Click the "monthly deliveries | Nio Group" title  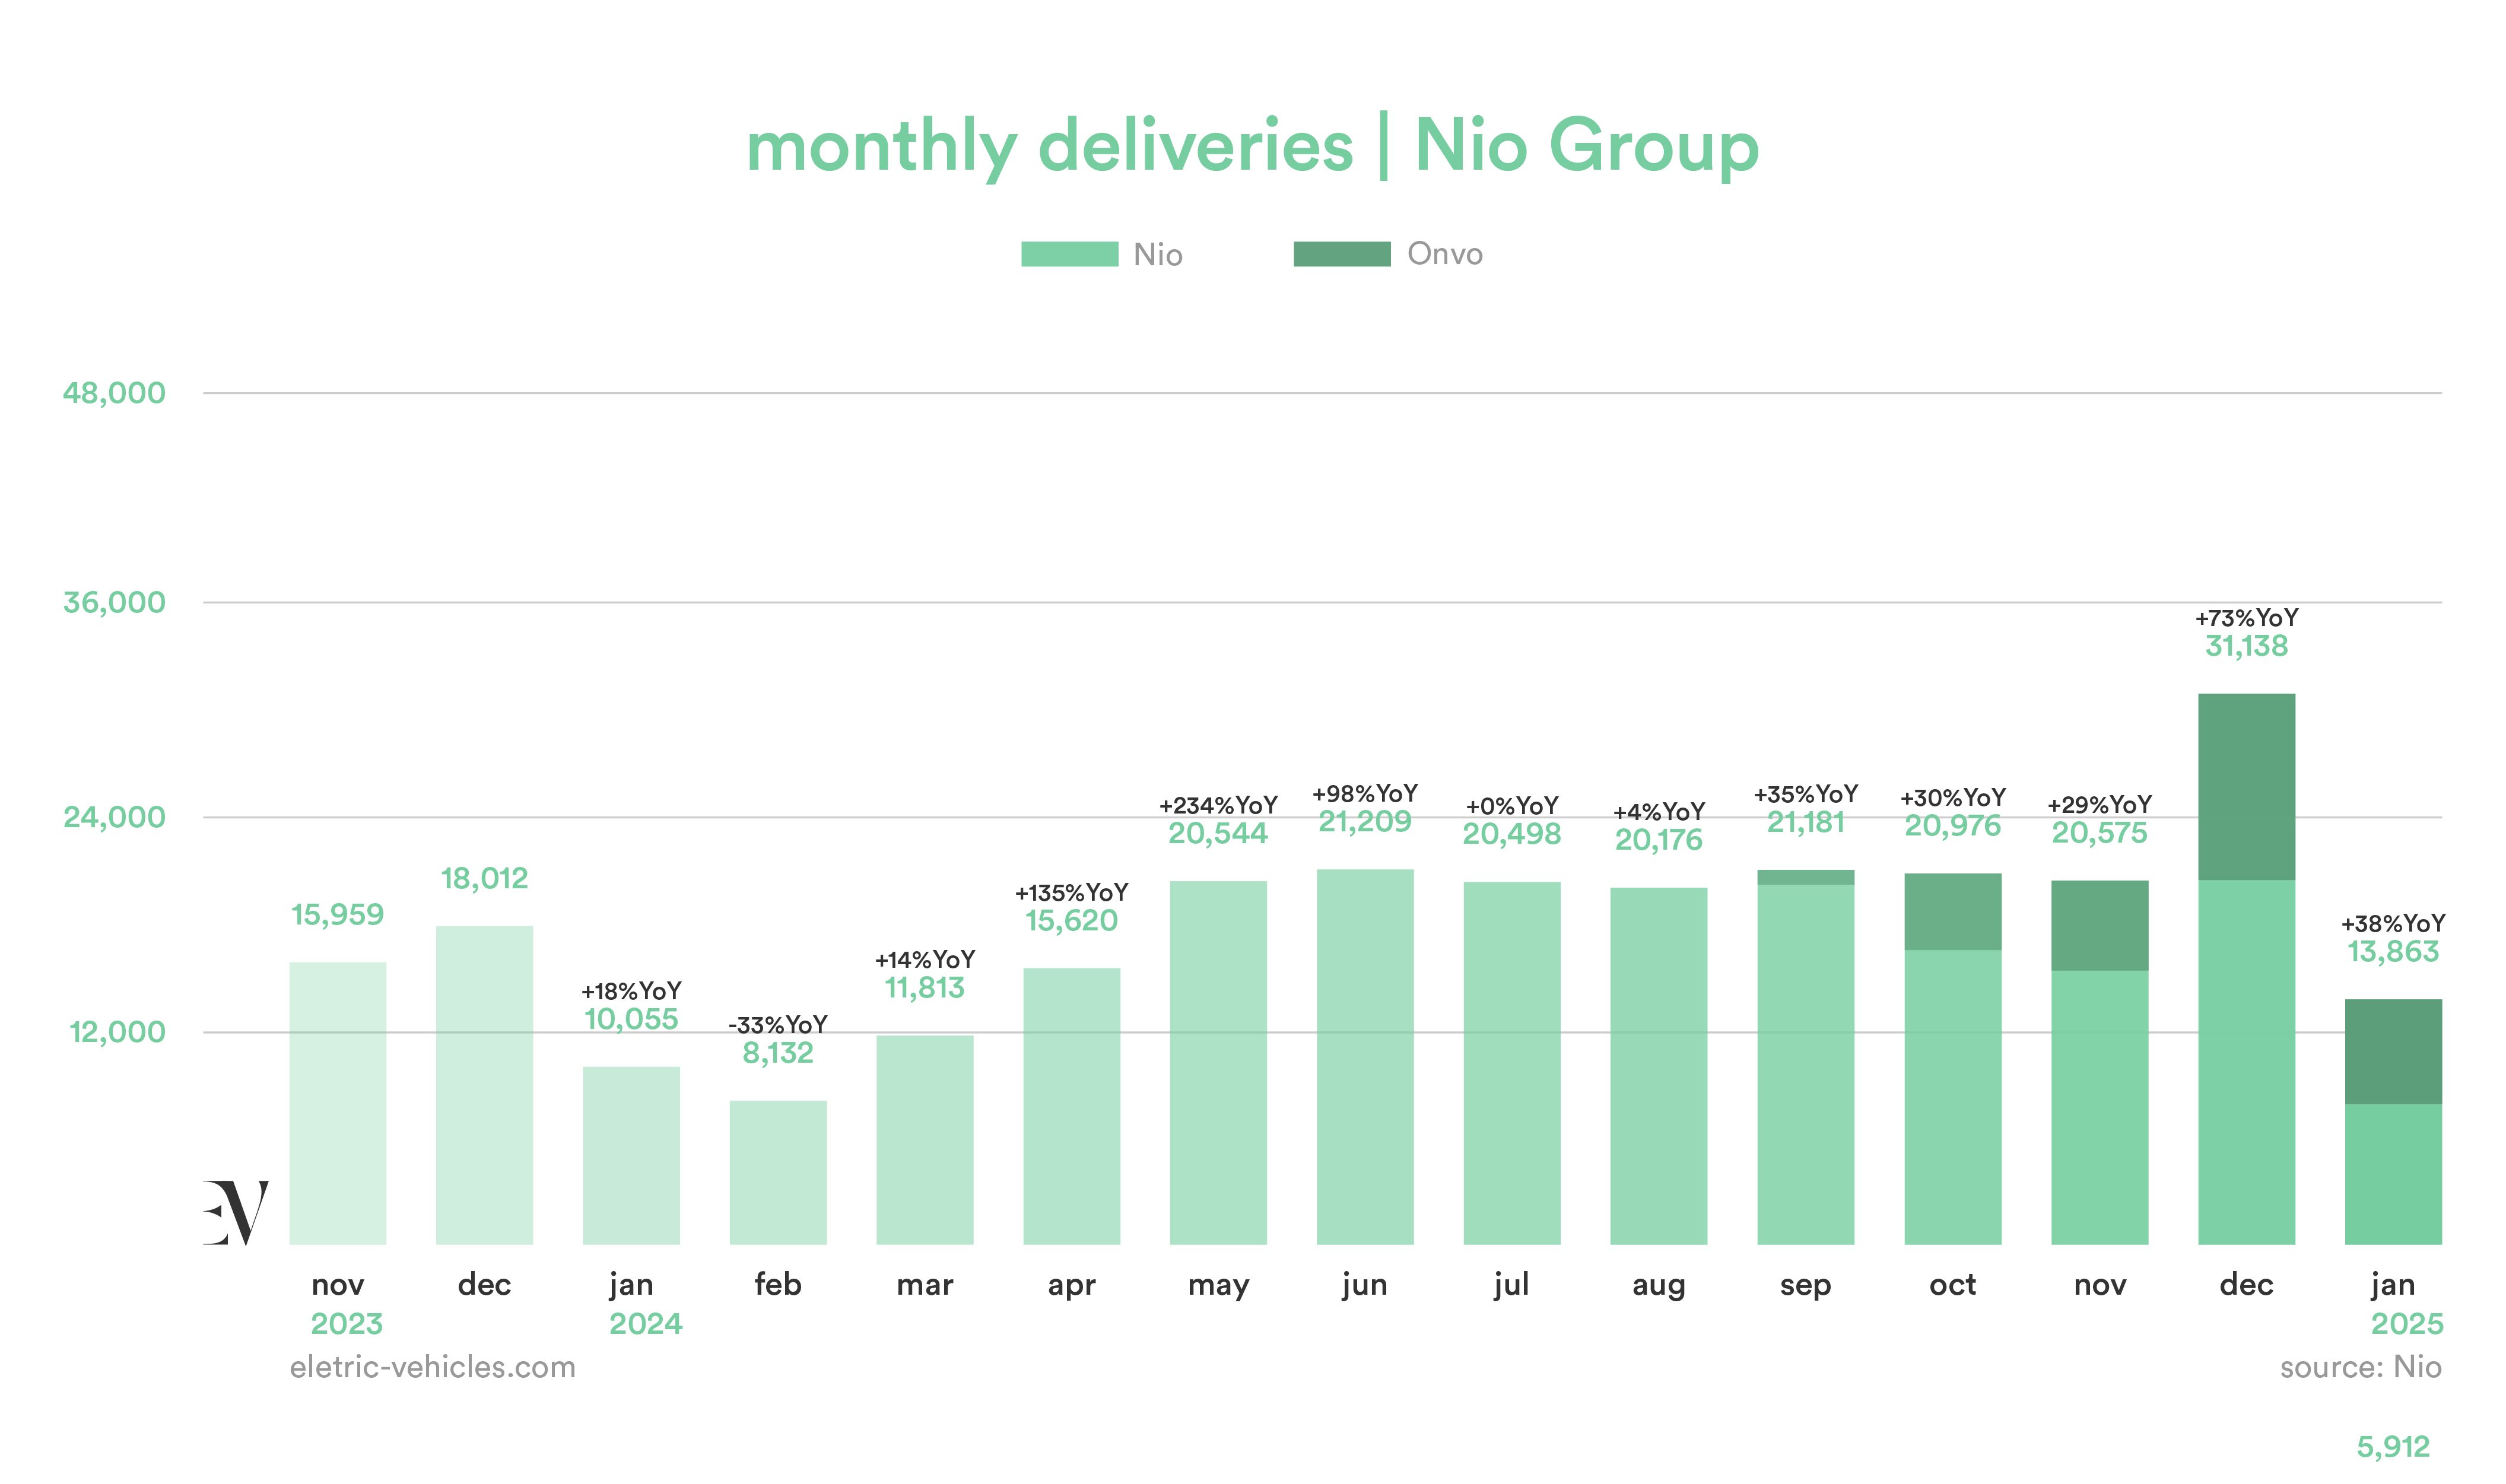pyautogui.click(x=1253, y=147)
